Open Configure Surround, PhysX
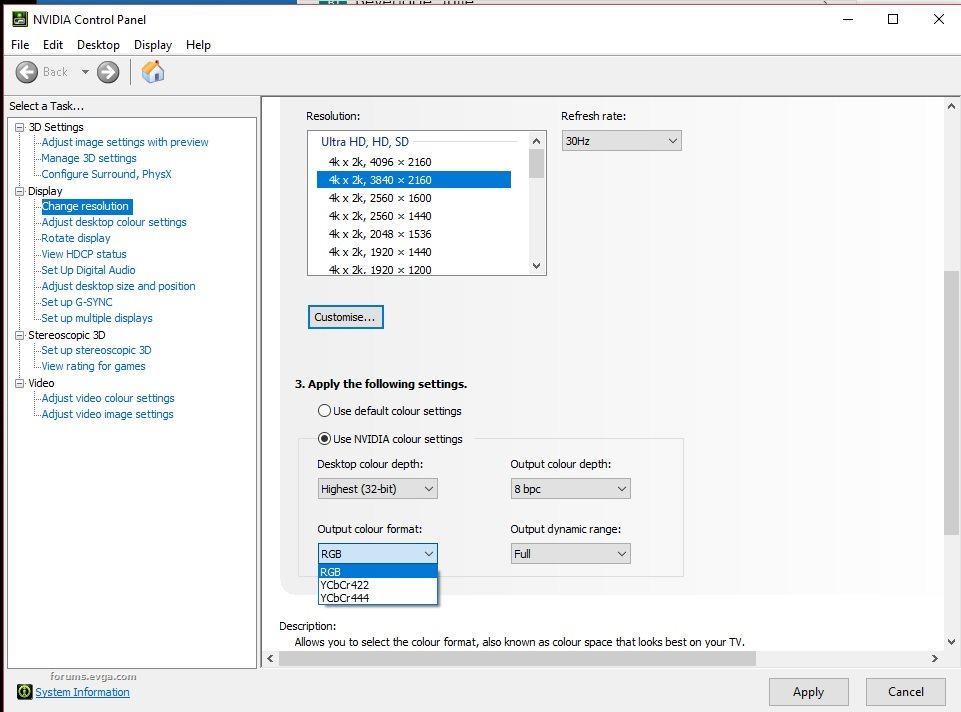This screenshot has height=712, width=961. (x=107, y=174)
